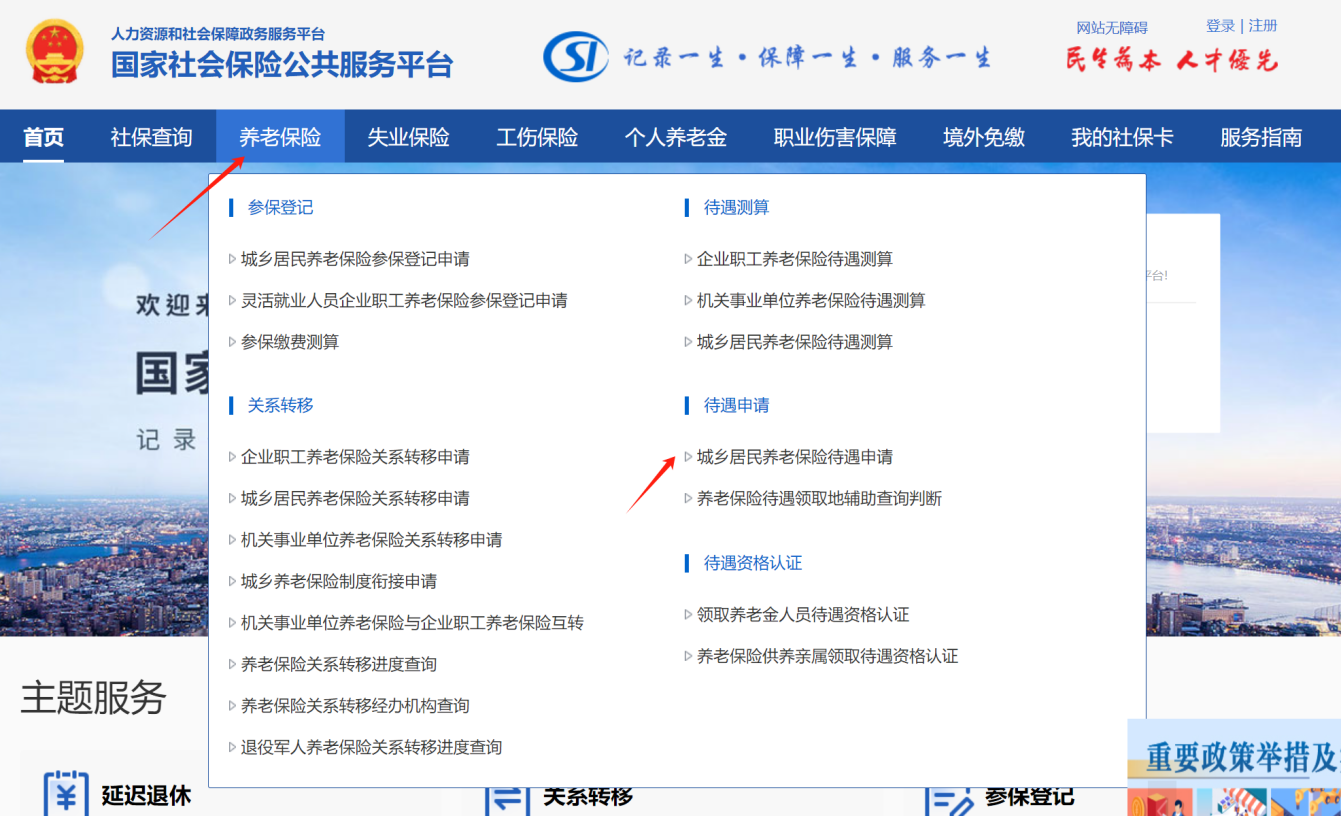Click the 注册 link

(1260, 25)
